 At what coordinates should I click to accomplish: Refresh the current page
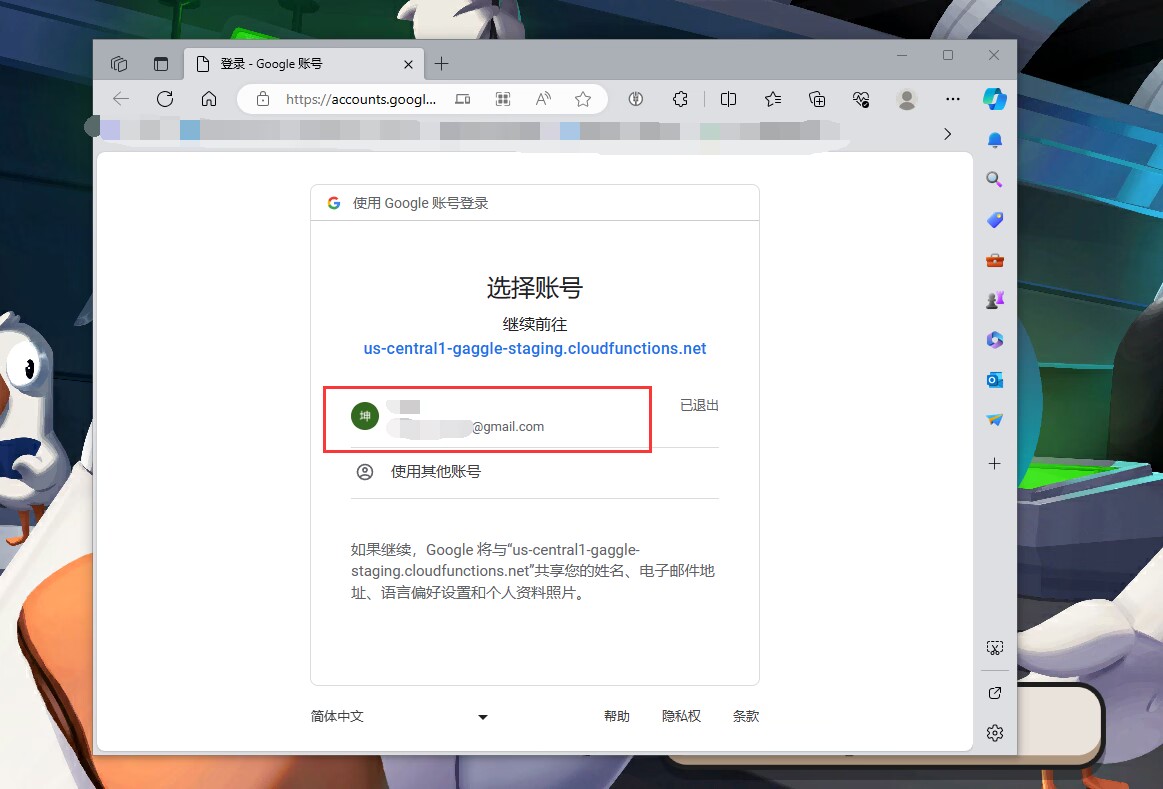click(x=165, y=99)
